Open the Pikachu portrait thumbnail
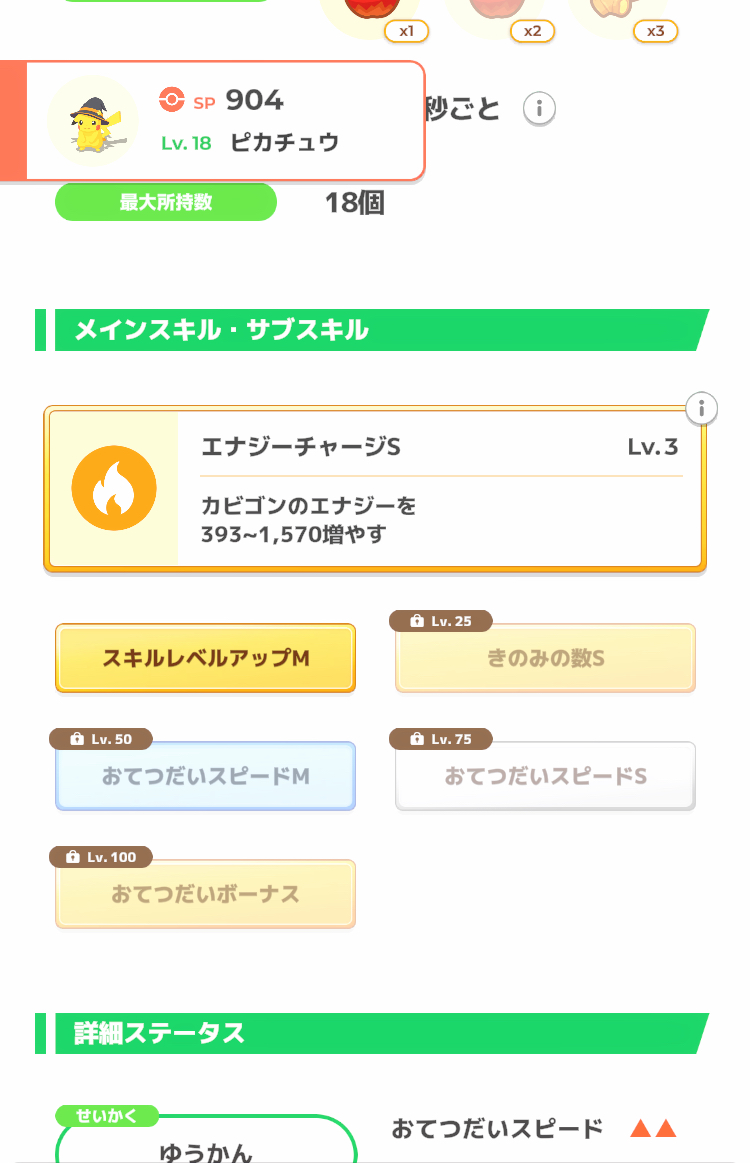This screenshot has width=750, height=1163. pos(93,120)
